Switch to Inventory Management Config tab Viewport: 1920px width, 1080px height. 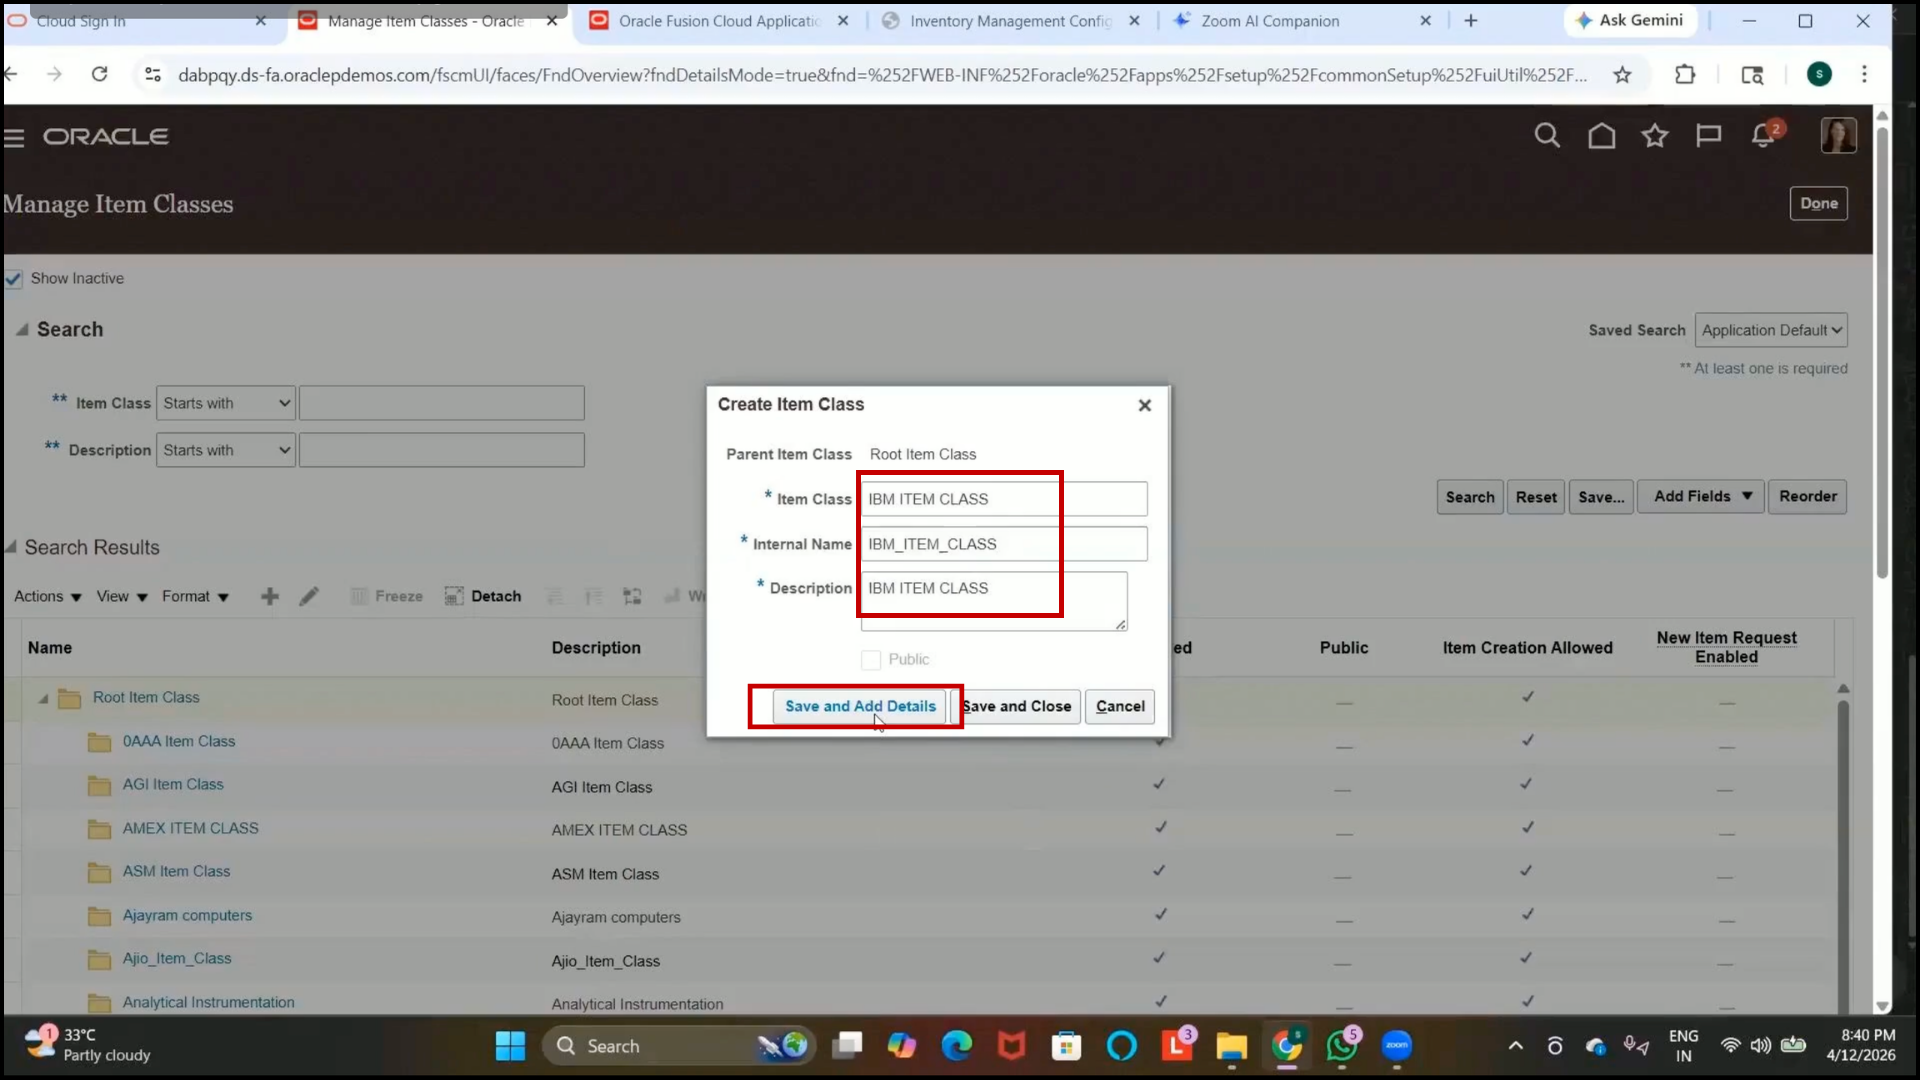point(1010,20)
